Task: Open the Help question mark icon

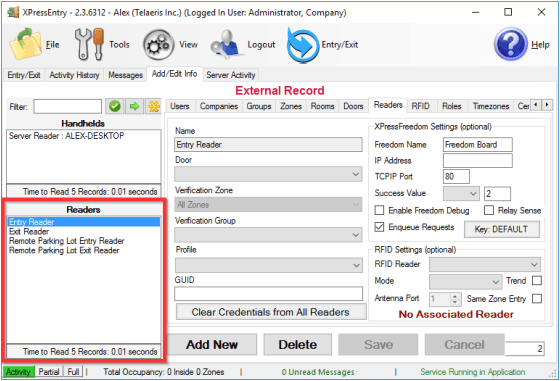Action: coord(511,44)
